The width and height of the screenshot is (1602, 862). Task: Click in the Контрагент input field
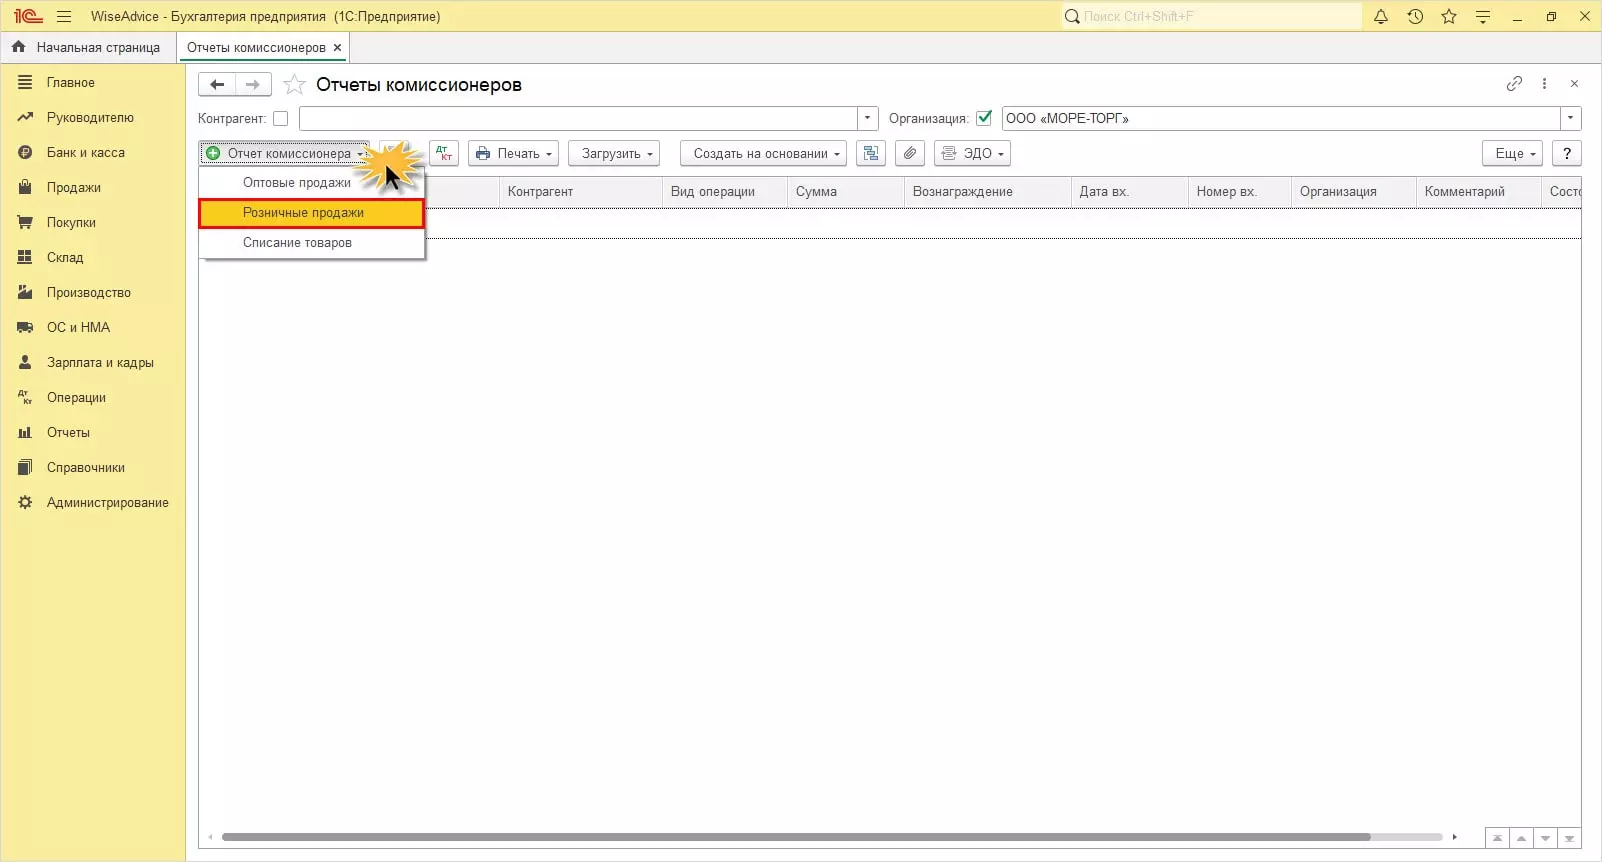pyautogui.click(x=578, y=118)
